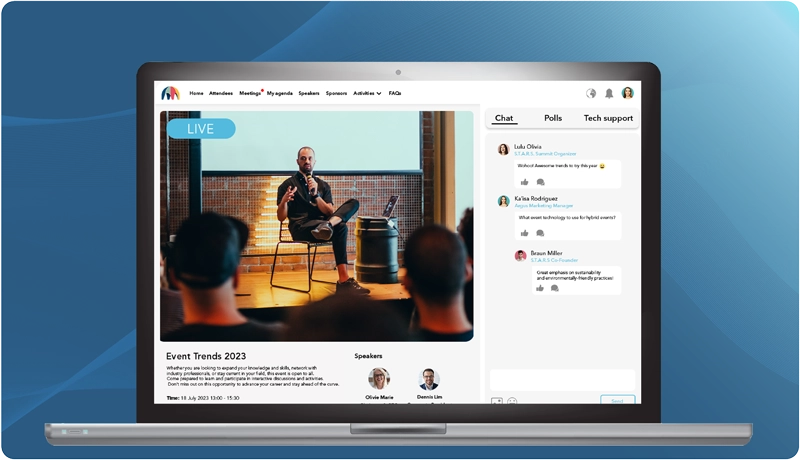The height and width of the screenshot is (460, 800).
Task: Click the event description paragraph
Action: (253, 376)
